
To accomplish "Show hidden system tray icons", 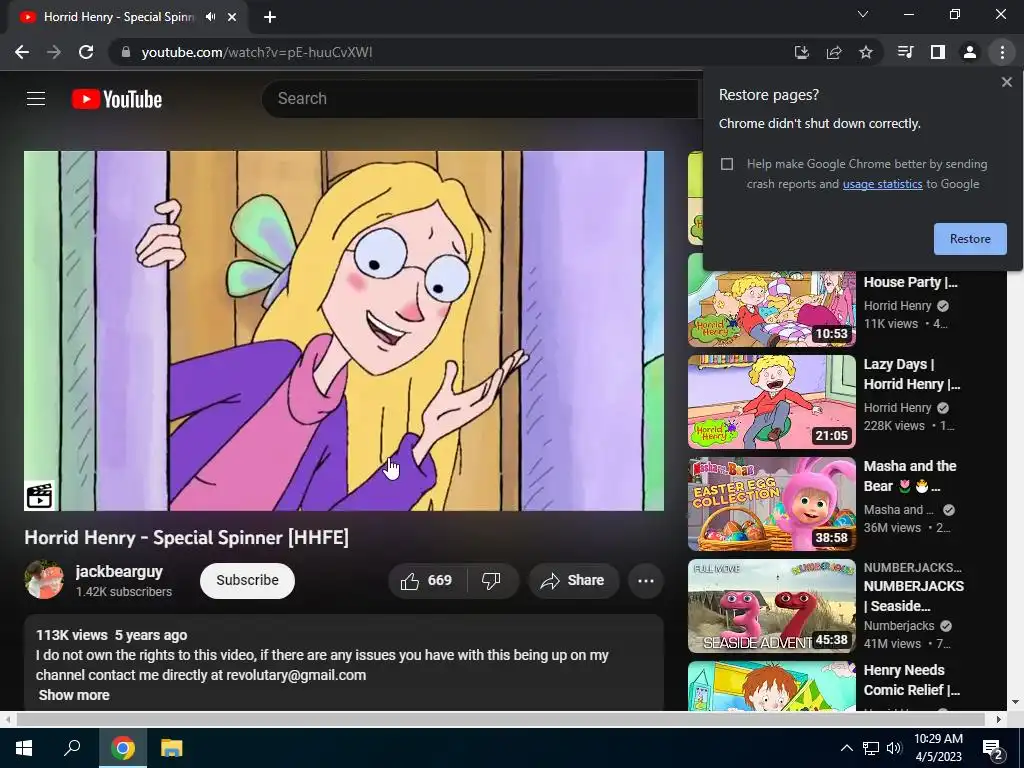I will 846,748.
